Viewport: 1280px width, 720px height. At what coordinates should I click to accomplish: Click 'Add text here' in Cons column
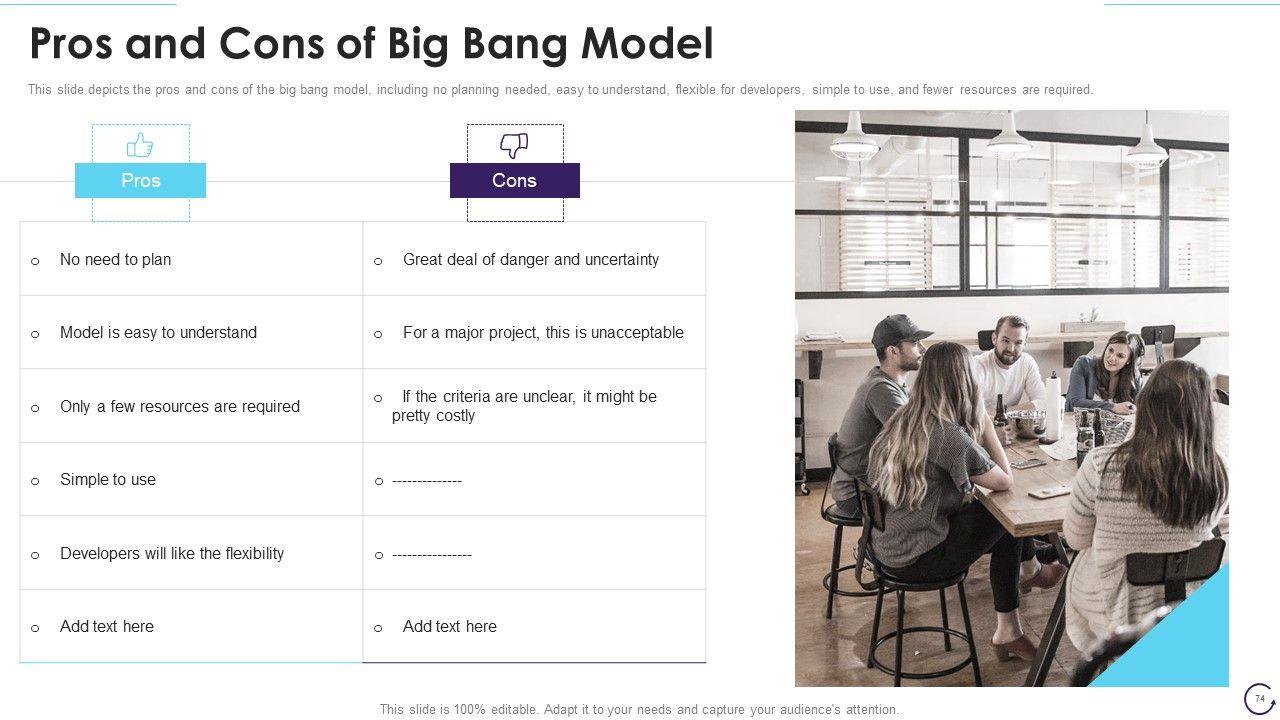(x=450, y=627)
